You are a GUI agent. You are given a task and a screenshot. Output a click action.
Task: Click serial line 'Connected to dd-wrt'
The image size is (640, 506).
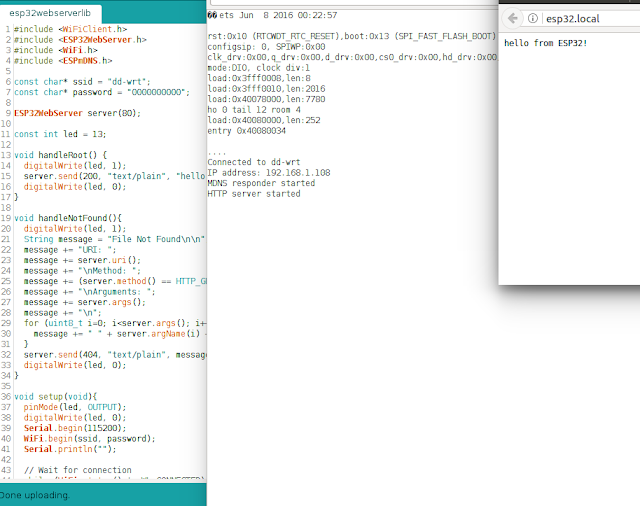coord(253,162)
